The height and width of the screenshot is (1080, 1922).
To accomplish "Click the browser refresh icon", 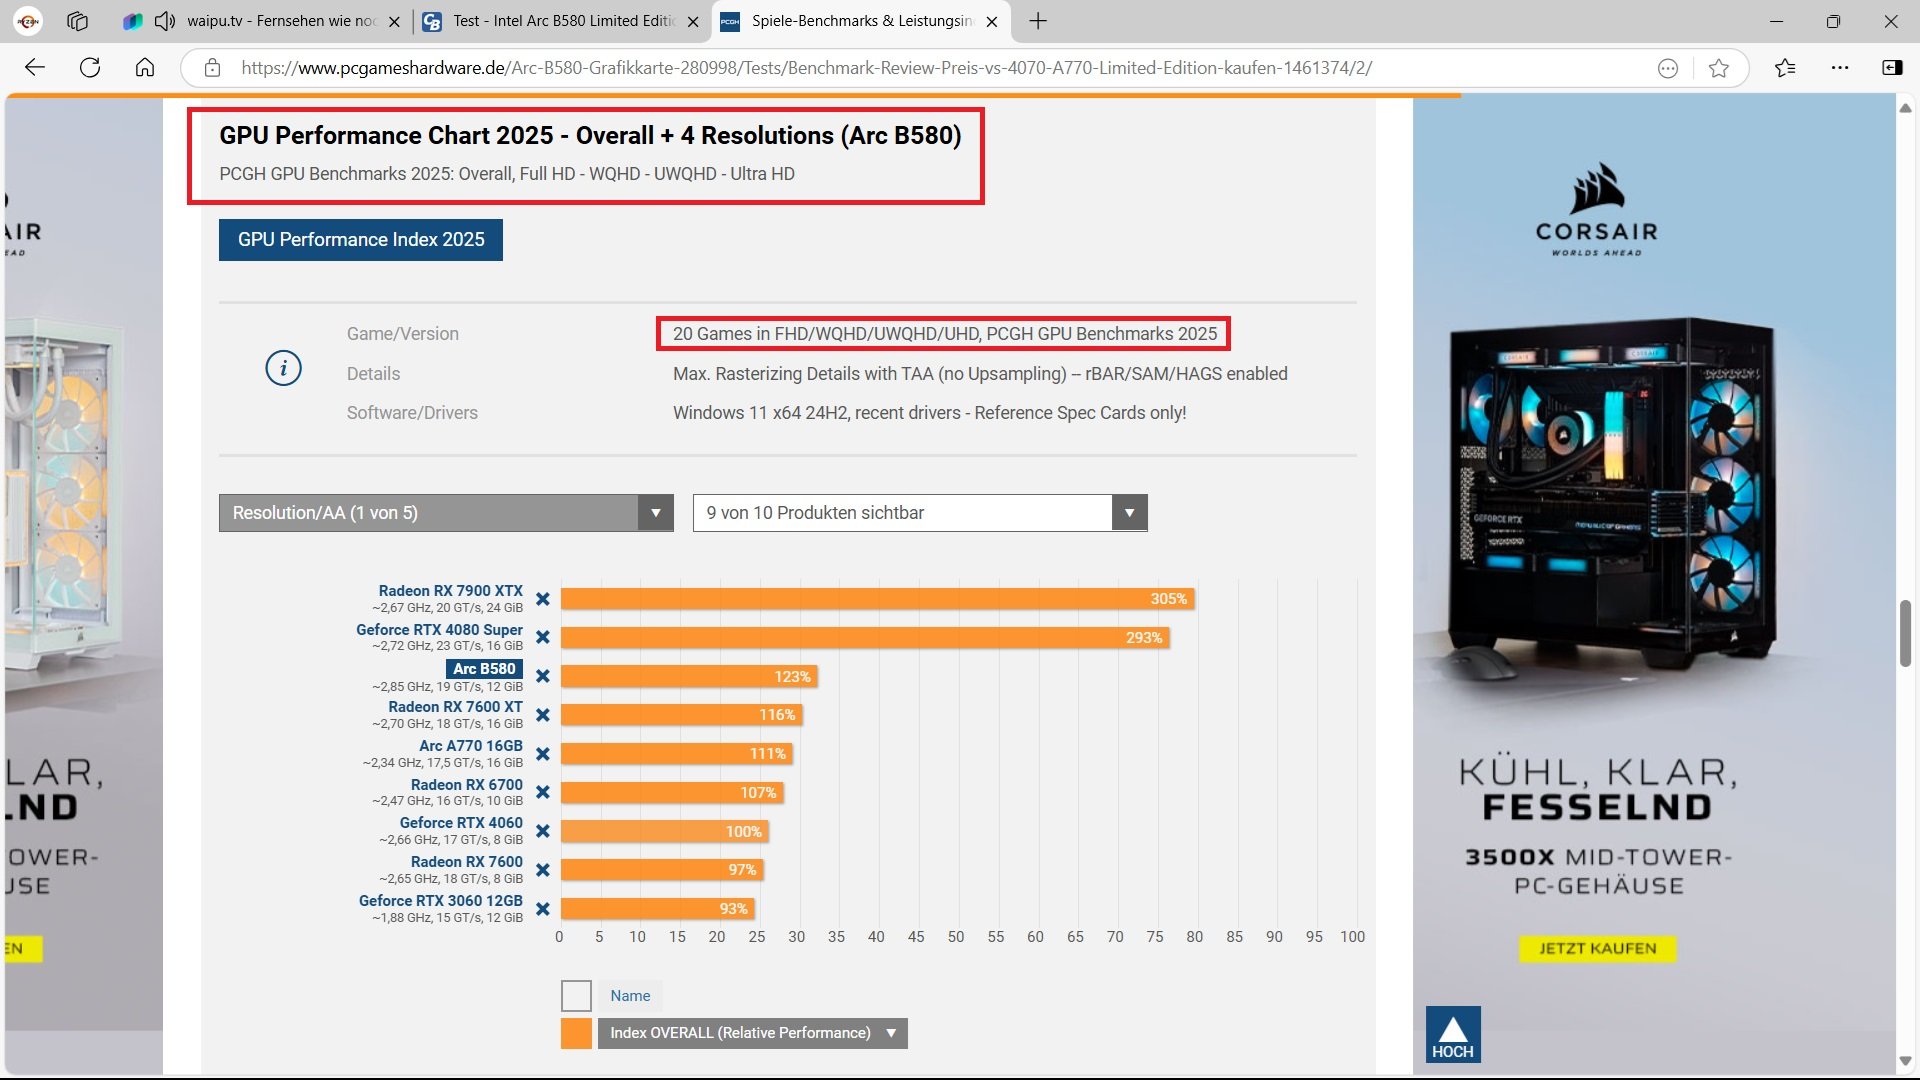I will click(90, 68).
